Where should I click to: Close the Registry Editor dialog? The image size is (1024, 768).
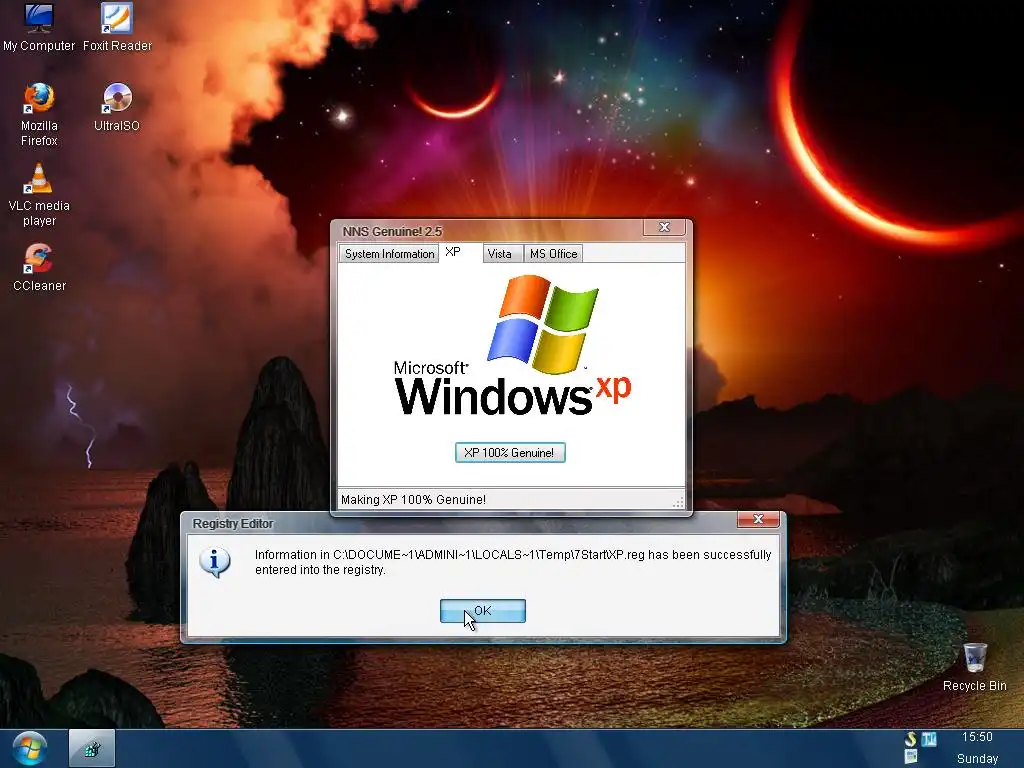pos(758,519)
